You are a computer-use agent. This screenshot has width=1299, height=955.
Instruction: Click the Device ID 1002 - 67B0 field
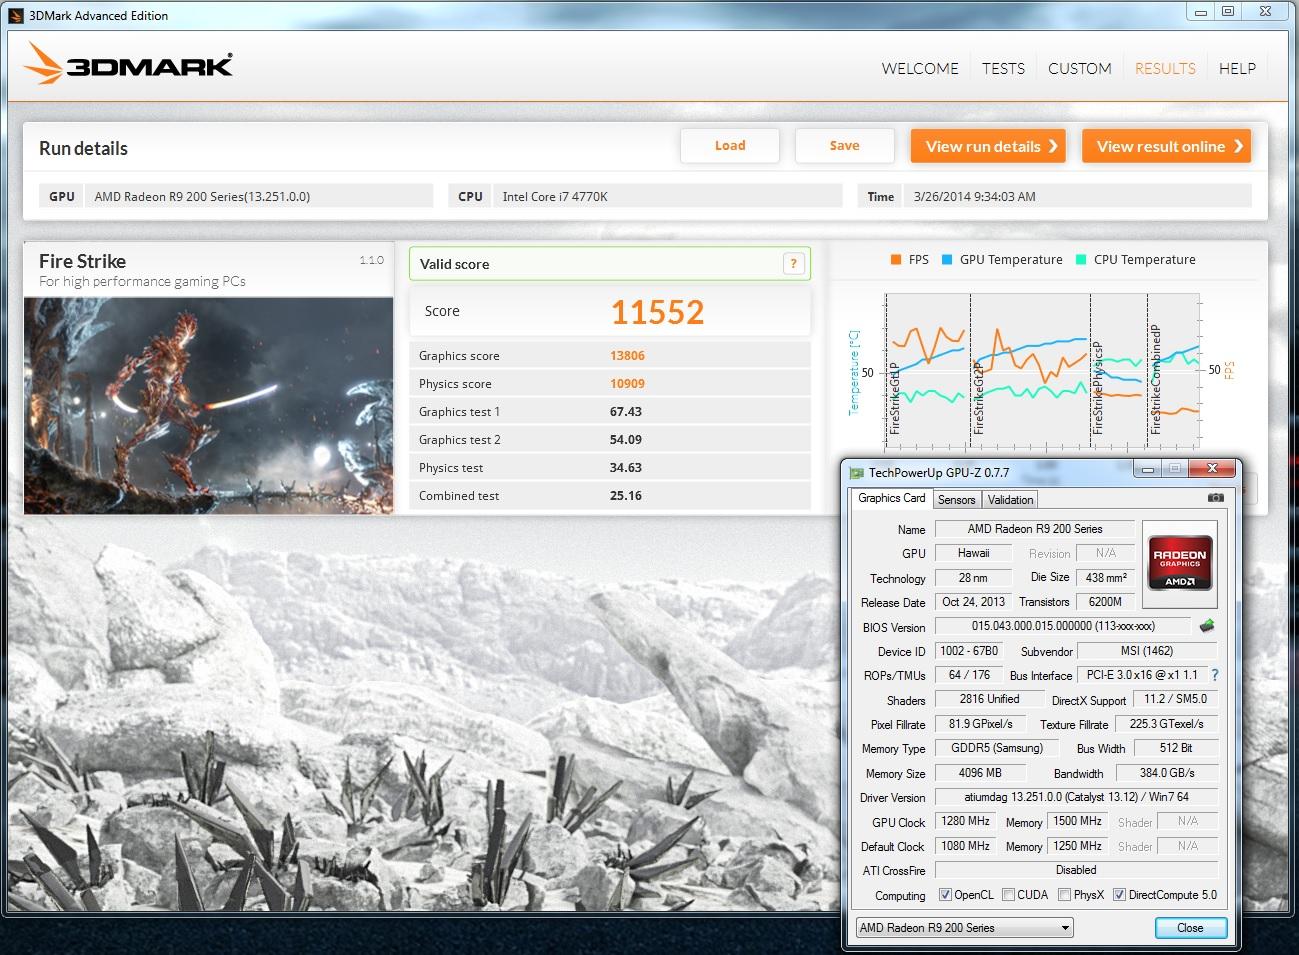(x=968, y=651)
